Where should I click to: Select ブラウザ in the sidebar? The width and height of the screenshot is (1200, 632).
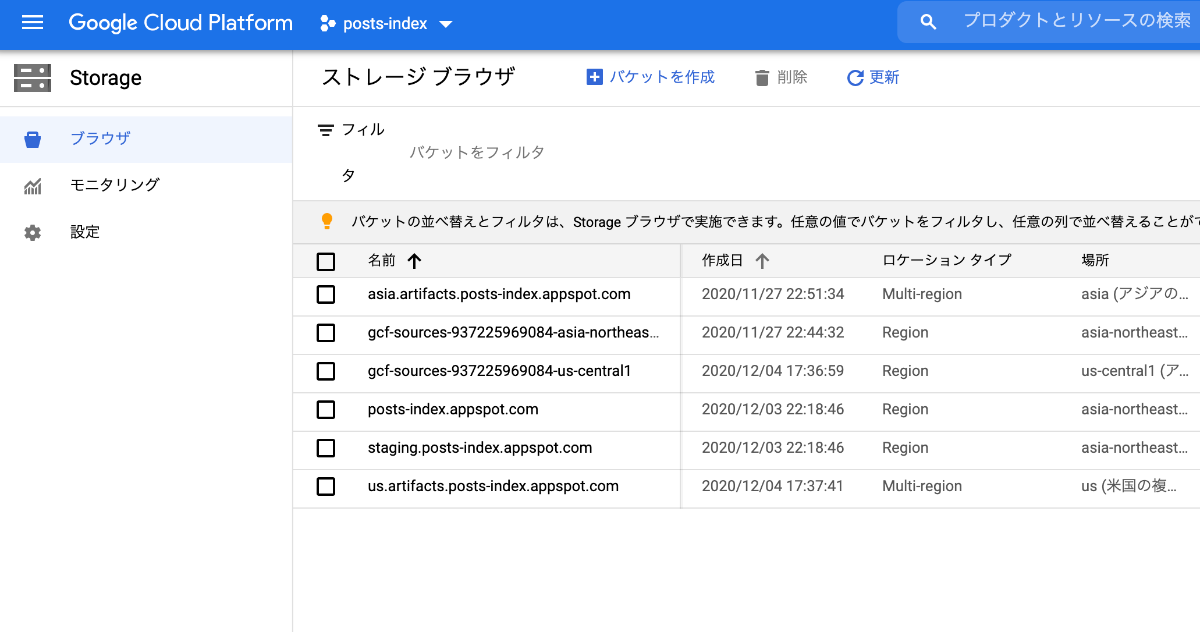pos(146,139)
